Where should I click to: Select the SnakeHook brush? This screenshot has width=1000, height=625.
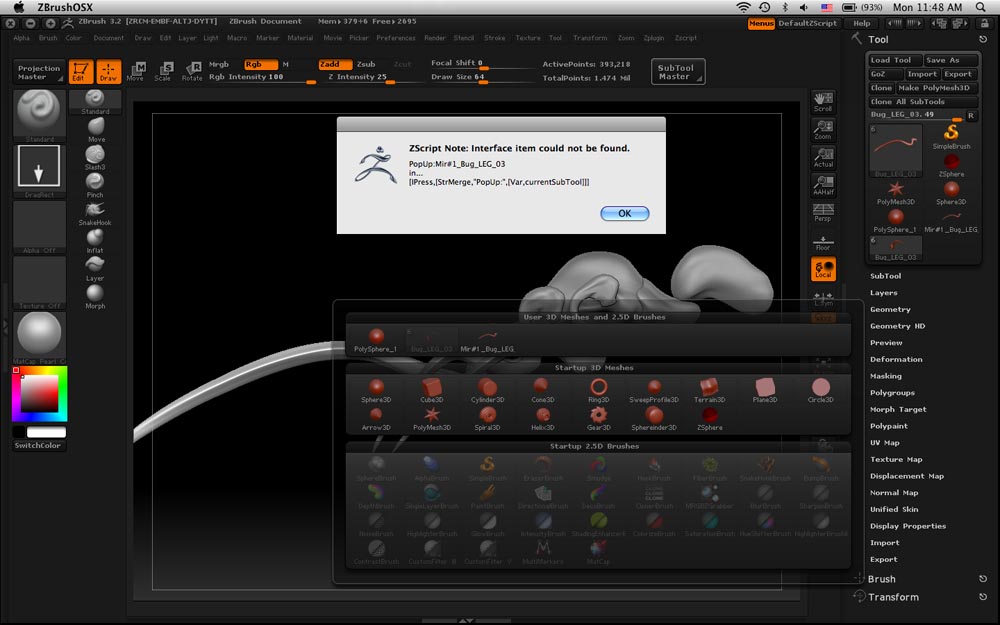(96, 214)
